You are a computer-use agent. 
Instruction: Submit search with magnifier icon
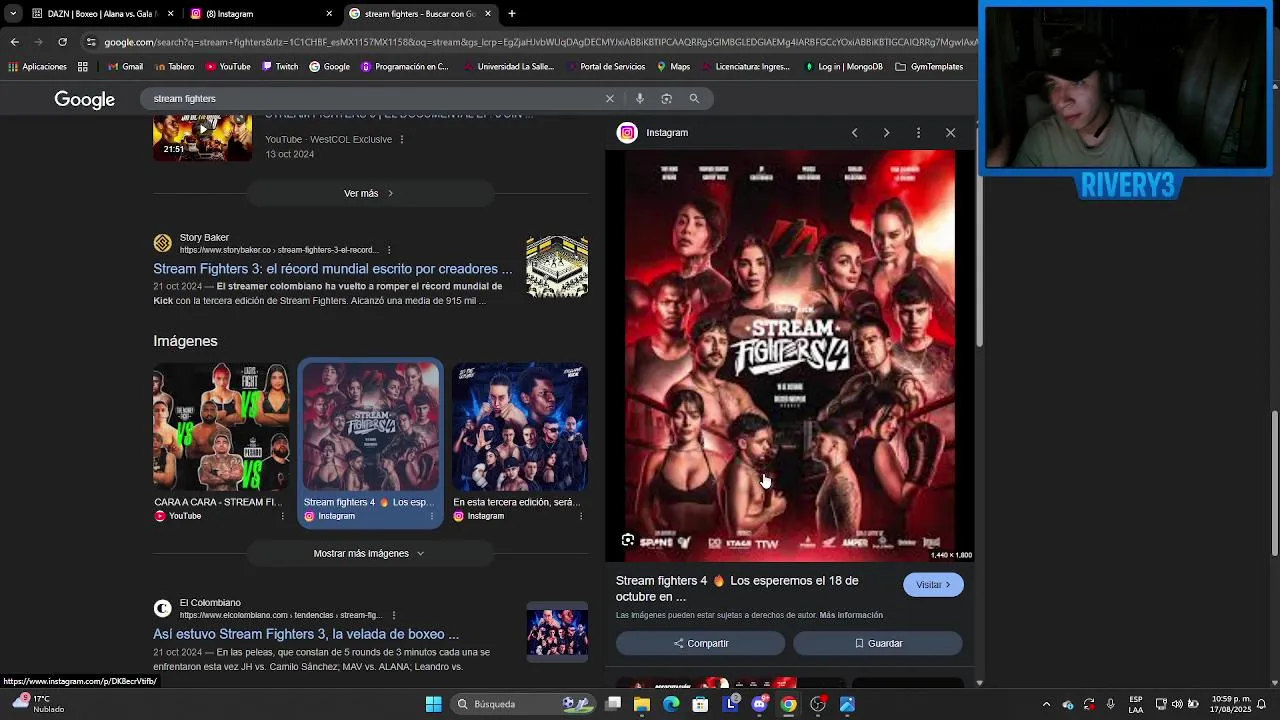click(694, 99)
